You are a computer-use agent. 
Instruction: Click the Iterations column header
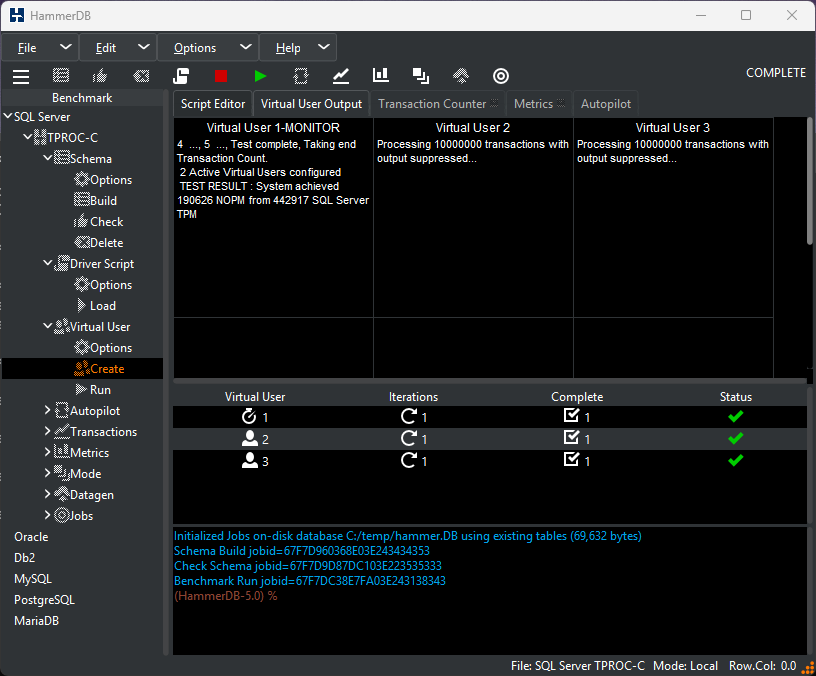[413, 397]
